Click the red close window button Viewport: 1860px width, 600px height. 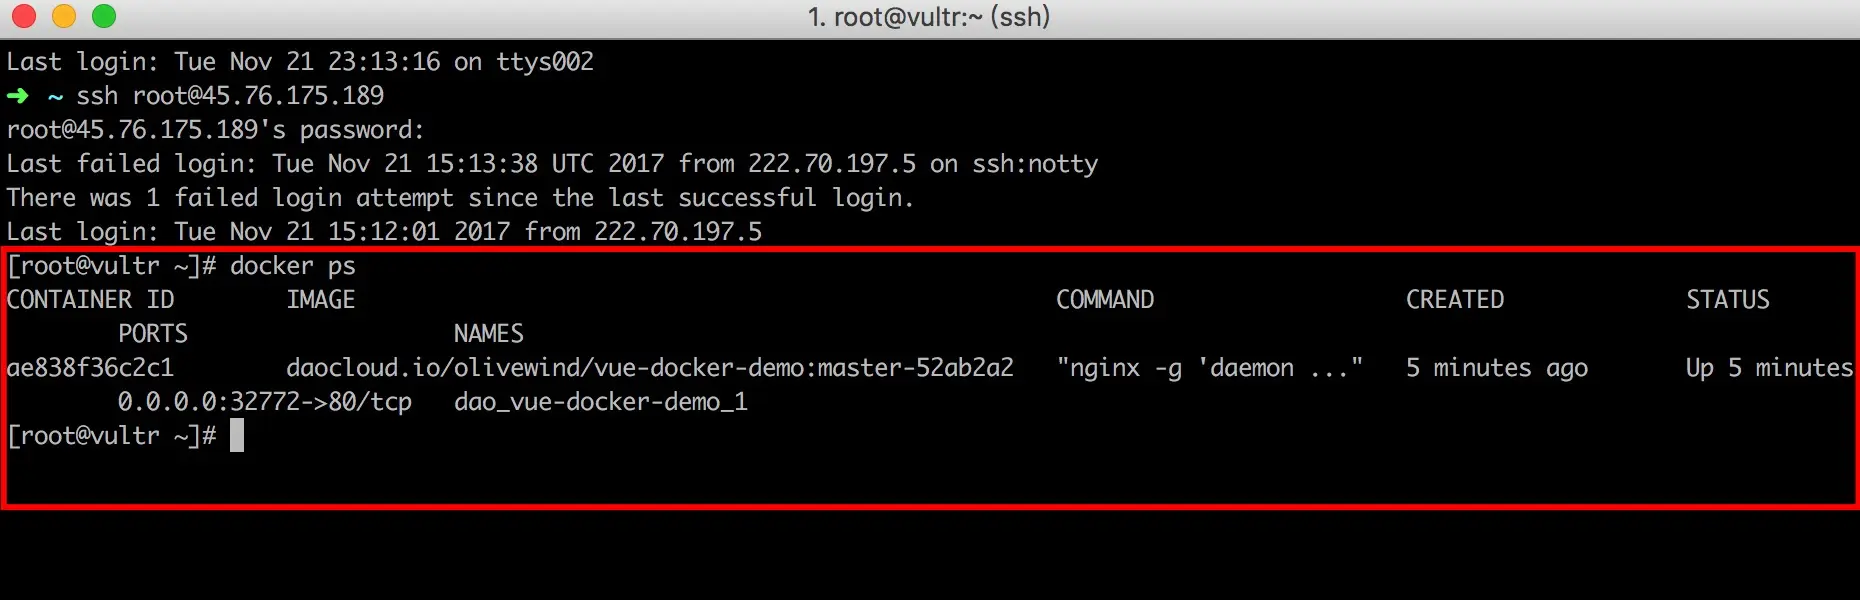click(x=23, y=16)
